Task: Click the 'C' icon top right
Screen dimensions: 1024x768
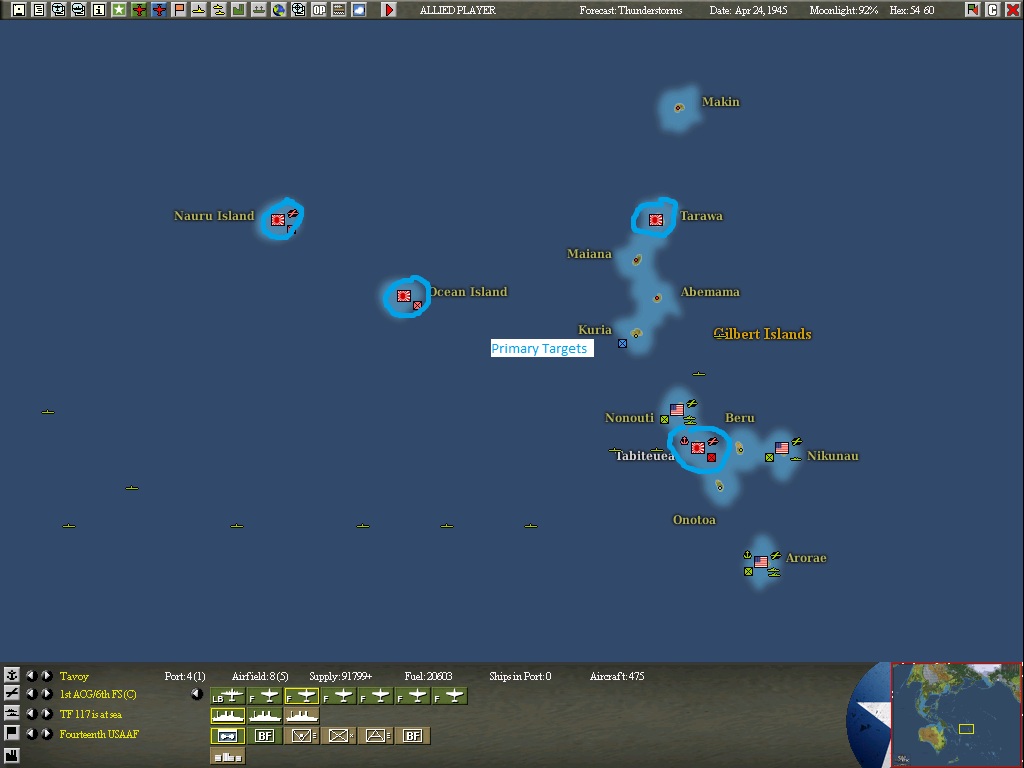Action: [993, 10]
